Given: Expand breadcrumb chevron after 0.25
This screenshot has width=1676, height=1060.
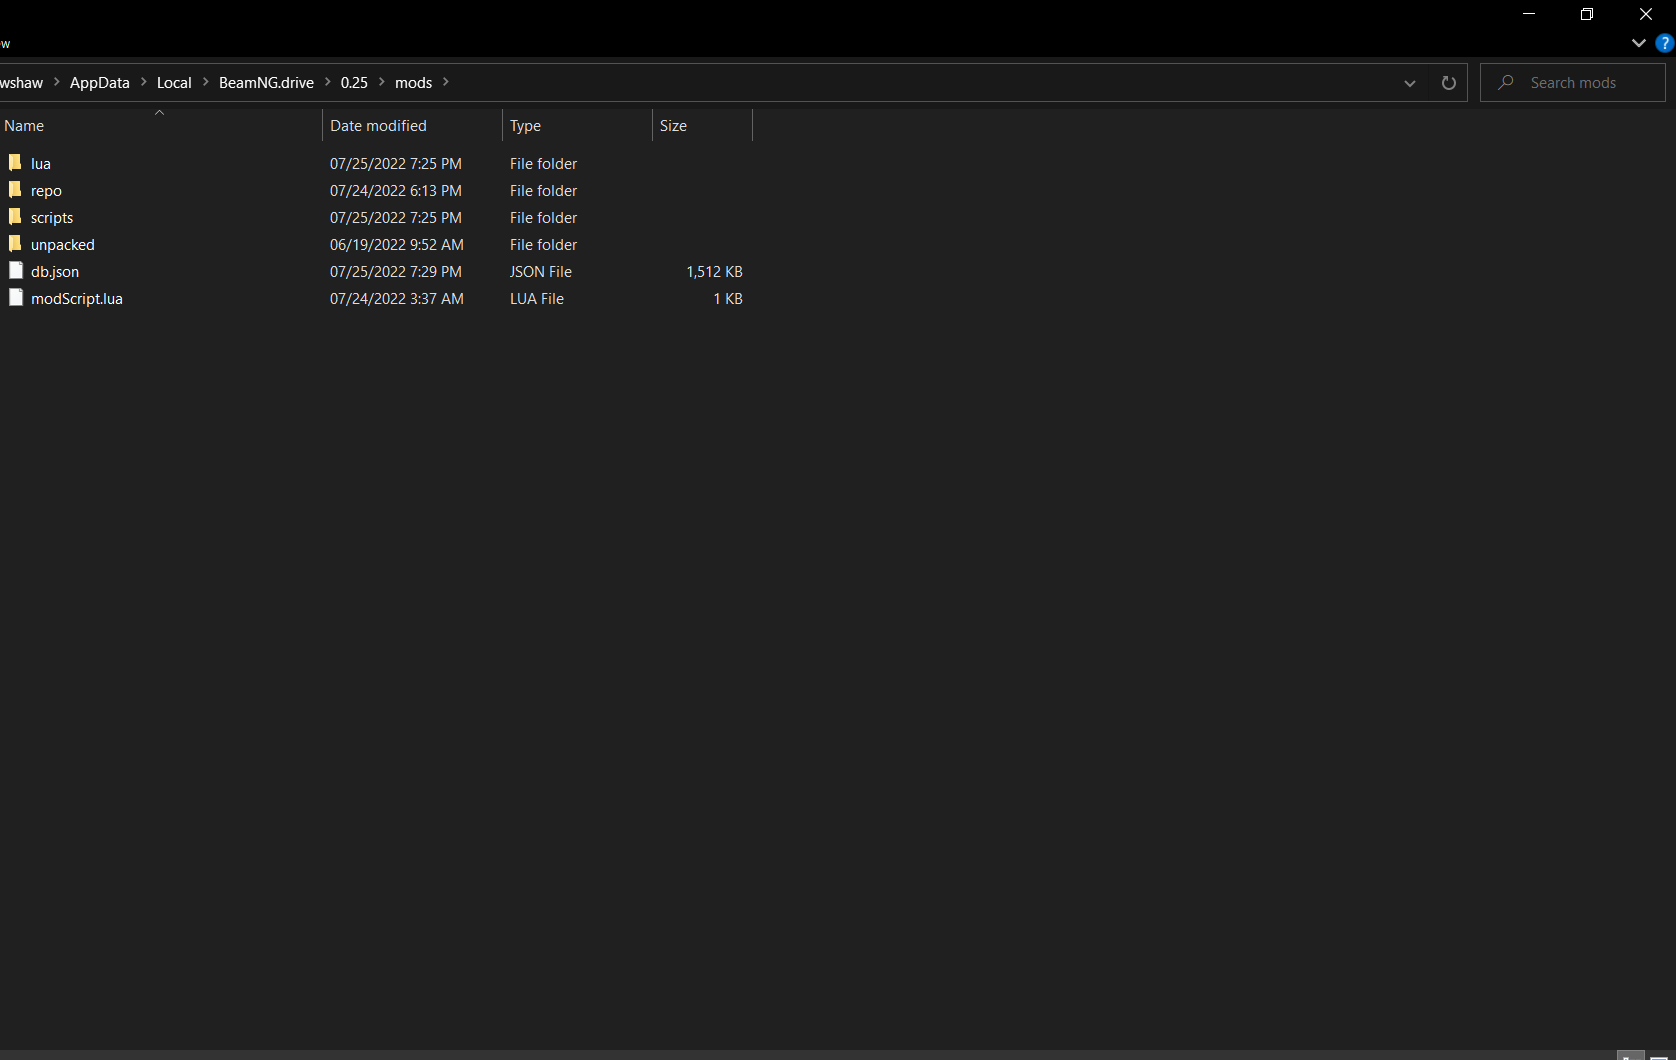Looking at the screenshot, I should [x=382, y=82].
